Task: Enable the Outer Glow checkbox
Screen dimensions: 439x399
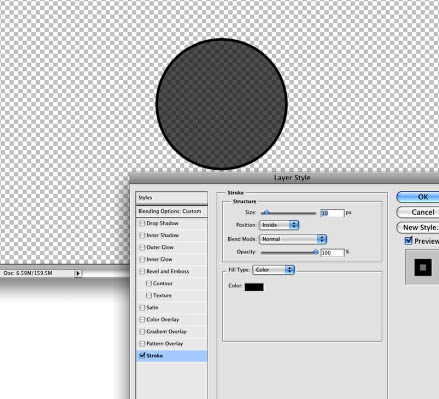Action: pyautogui.click(x=142, y=247)
